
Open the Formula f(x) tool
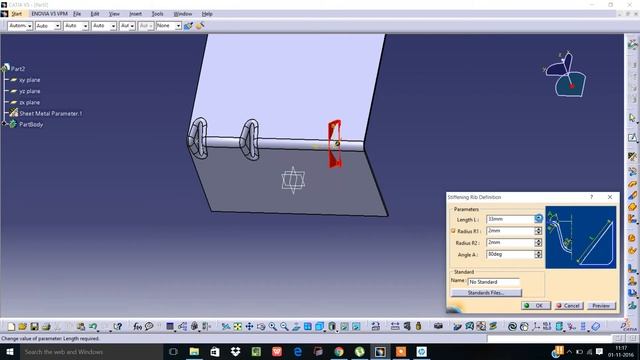(x=138, y=327)
